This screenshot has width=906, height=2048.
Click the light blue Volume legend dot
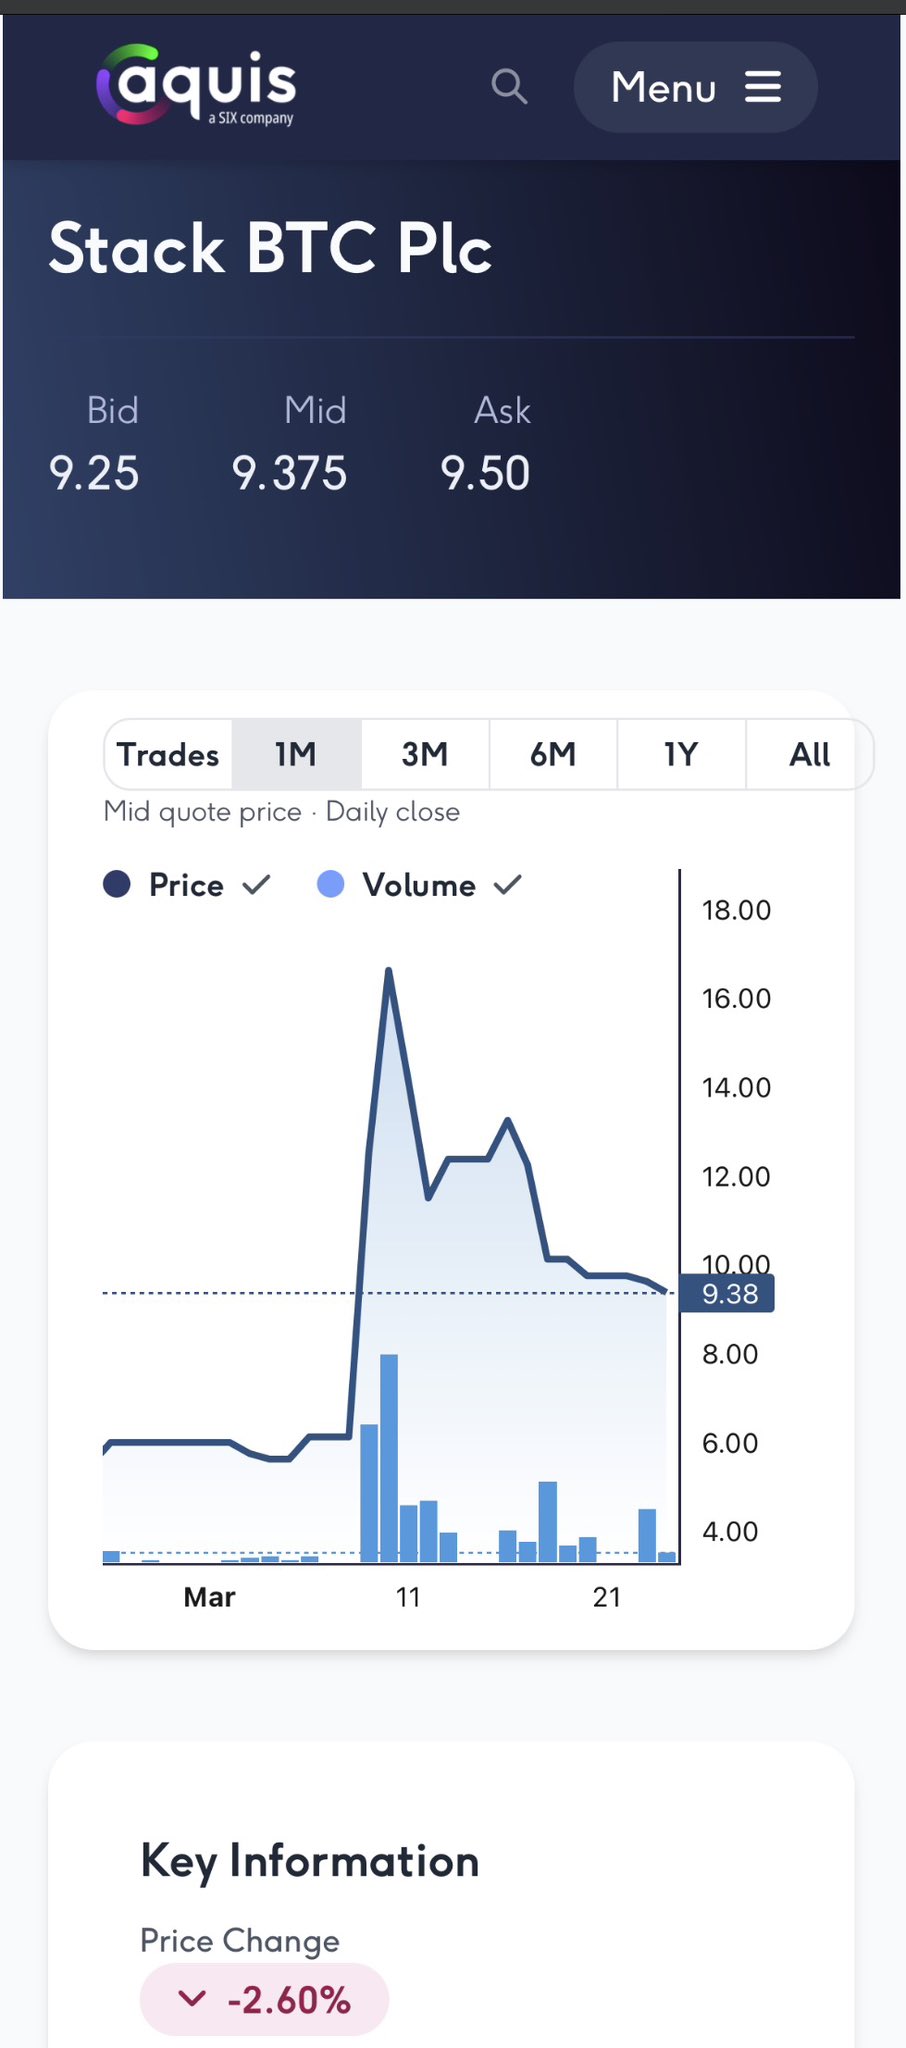coord(330,884)
